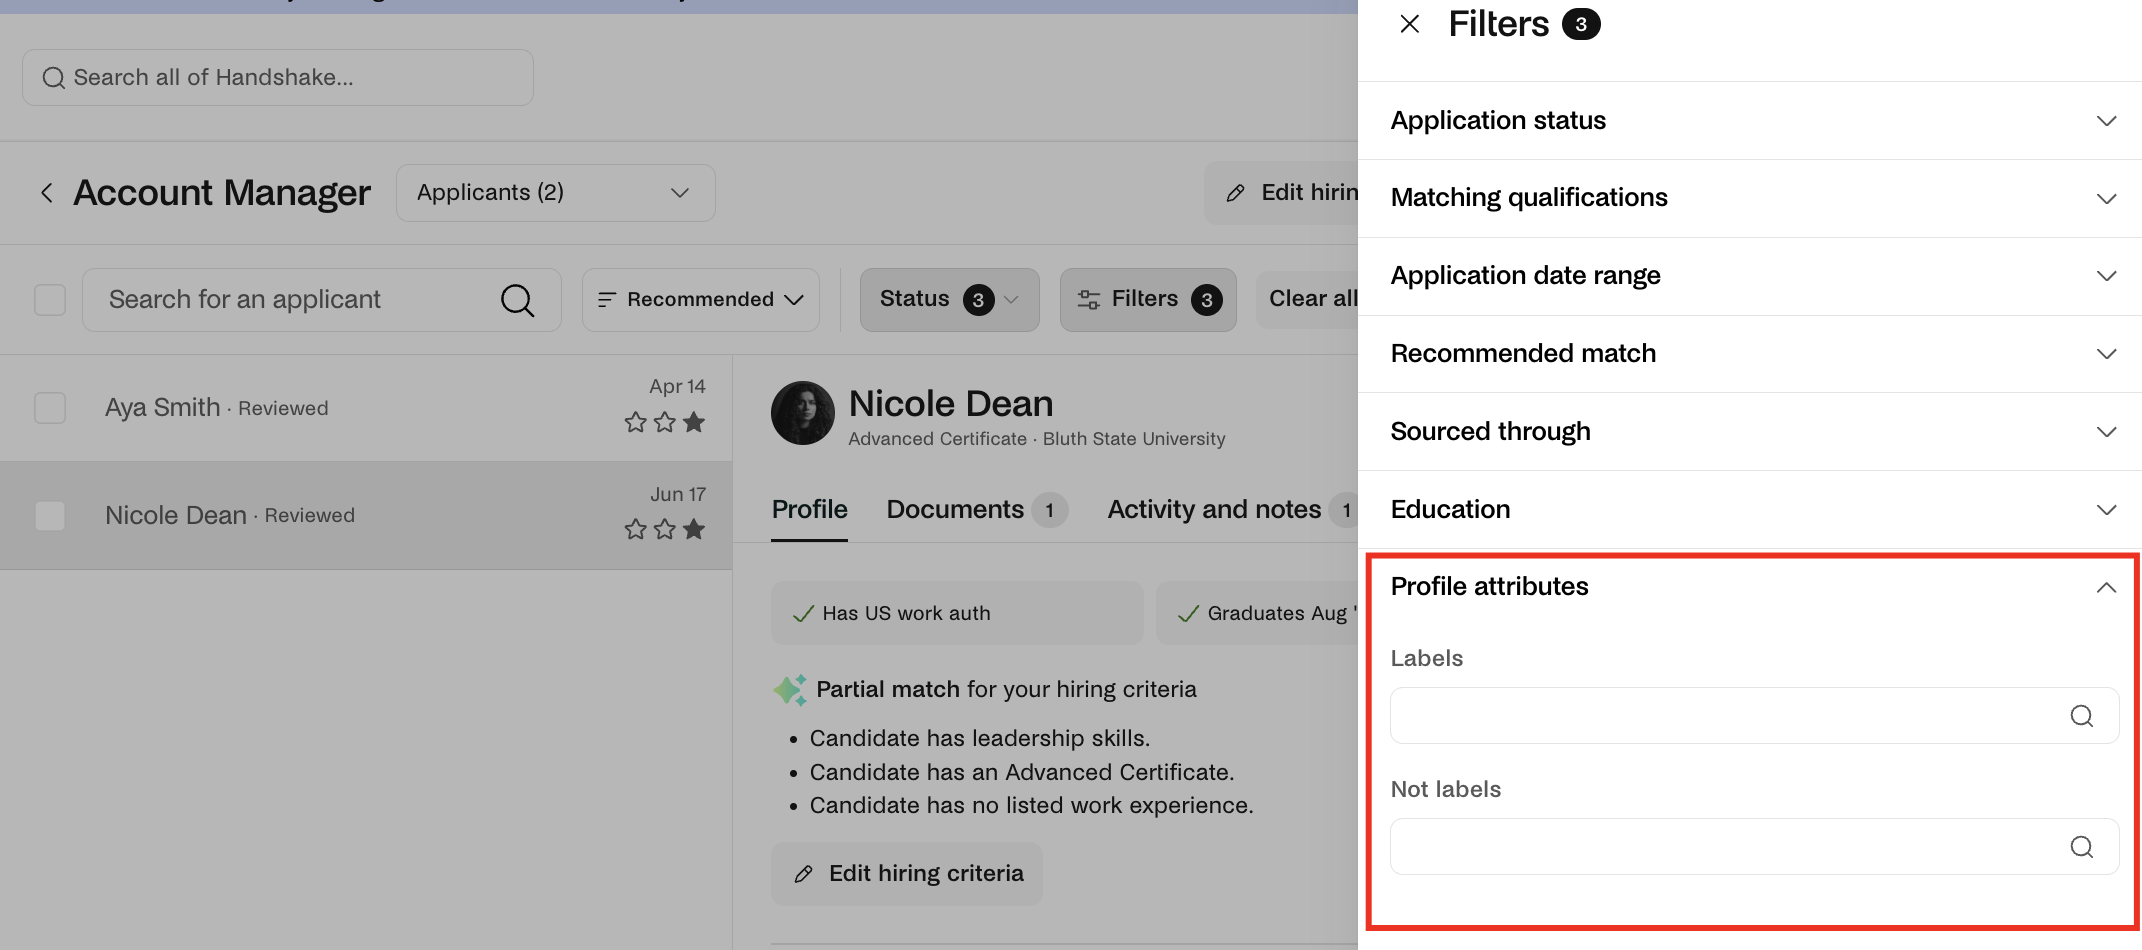Open the Recommended sort dropdown
Image resolution: width=2142 pixels, height=950 pixels.
701,300
